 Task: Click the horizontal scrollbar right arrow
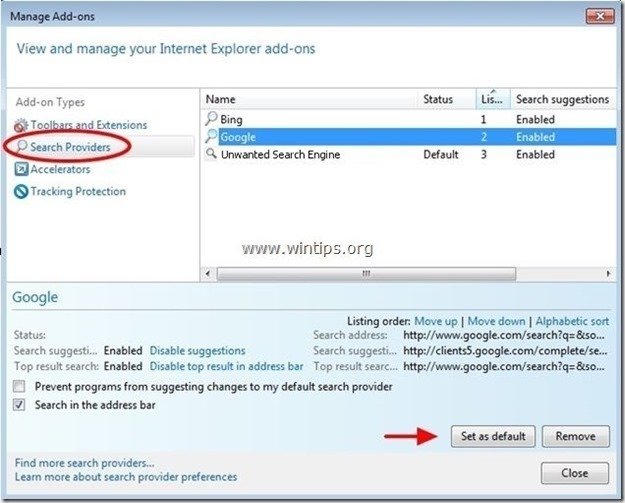tap(608, 273)
